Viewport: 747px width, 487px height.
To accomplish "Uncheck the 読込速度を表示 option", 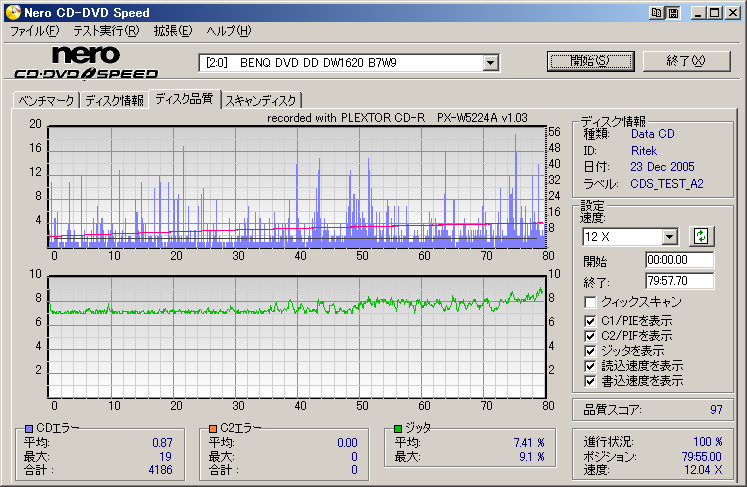I will 591,365.
